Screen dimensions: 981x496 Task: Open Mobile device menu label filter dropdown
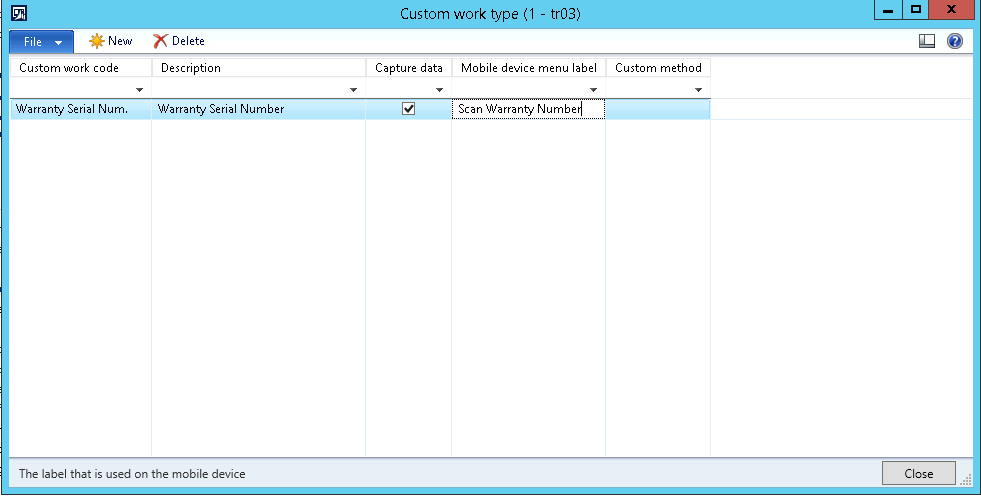[x=593, y=90]
